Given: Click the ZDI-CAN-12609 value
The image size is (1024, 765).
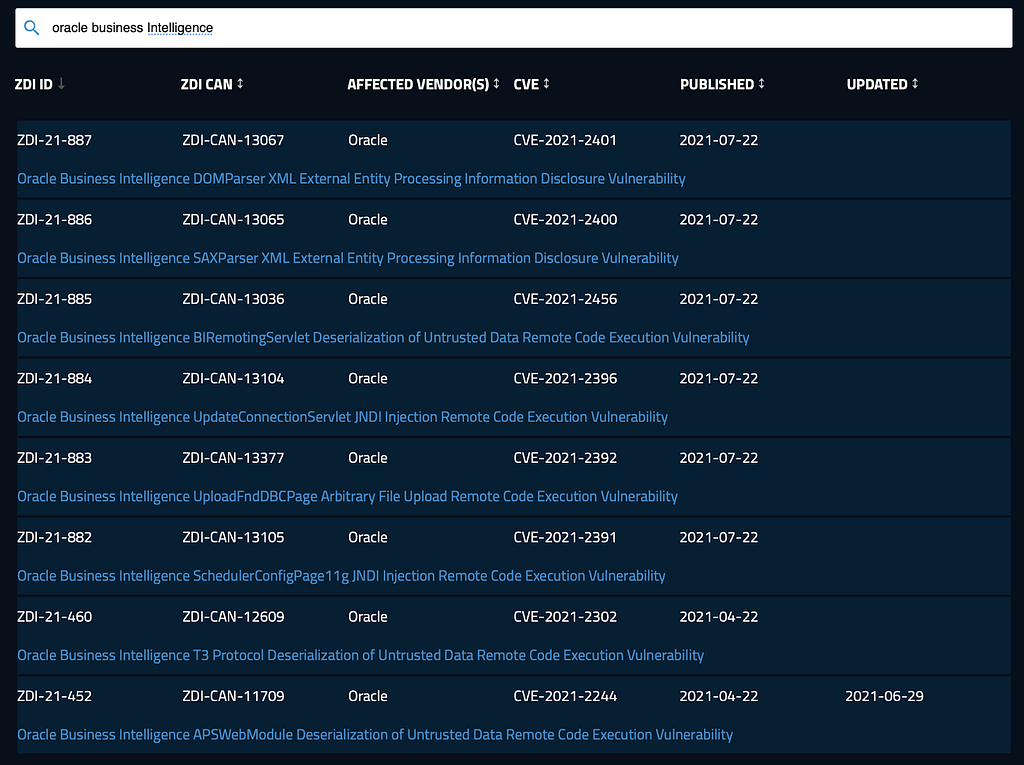Looking at the screenshot, I should [x=233, y=617].
